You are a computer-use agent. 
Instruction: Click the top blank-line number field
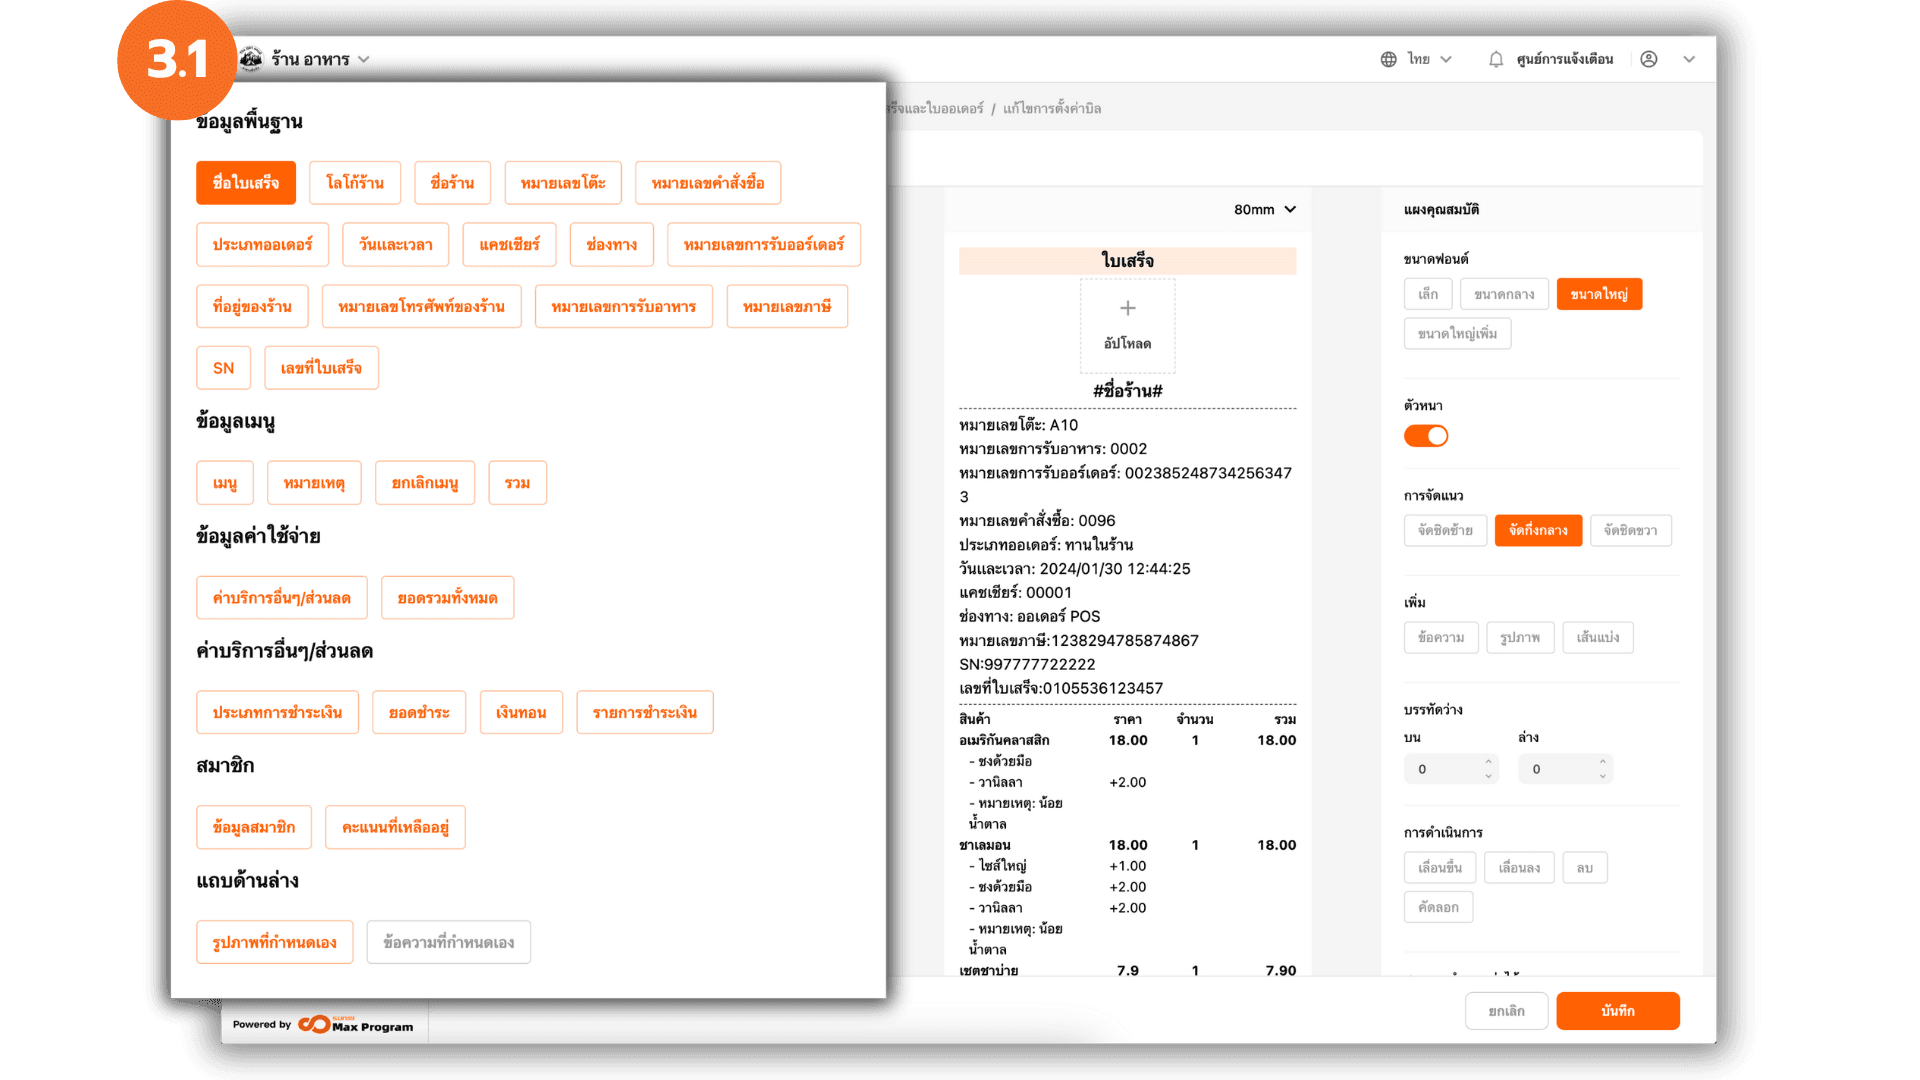click(x=1440, y=769)
